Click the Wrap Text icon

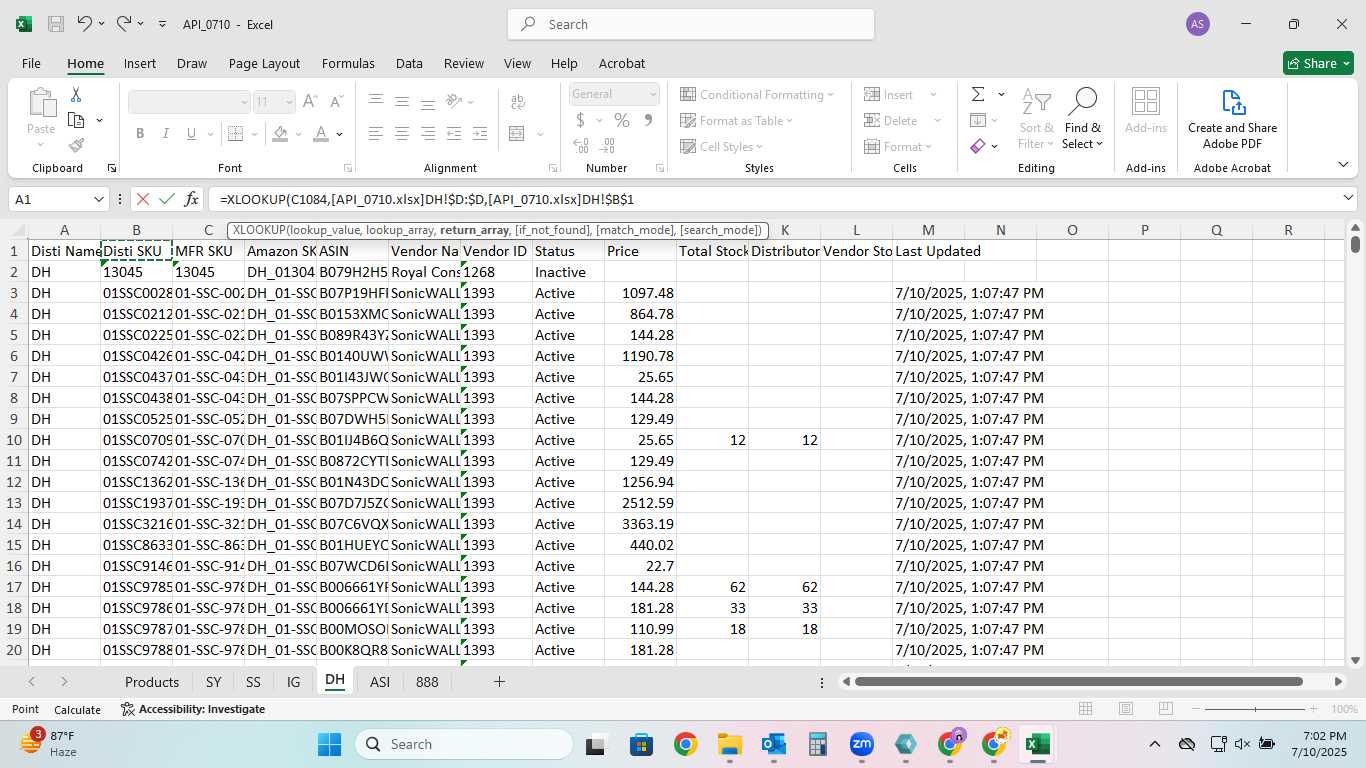tap(518, 101)
